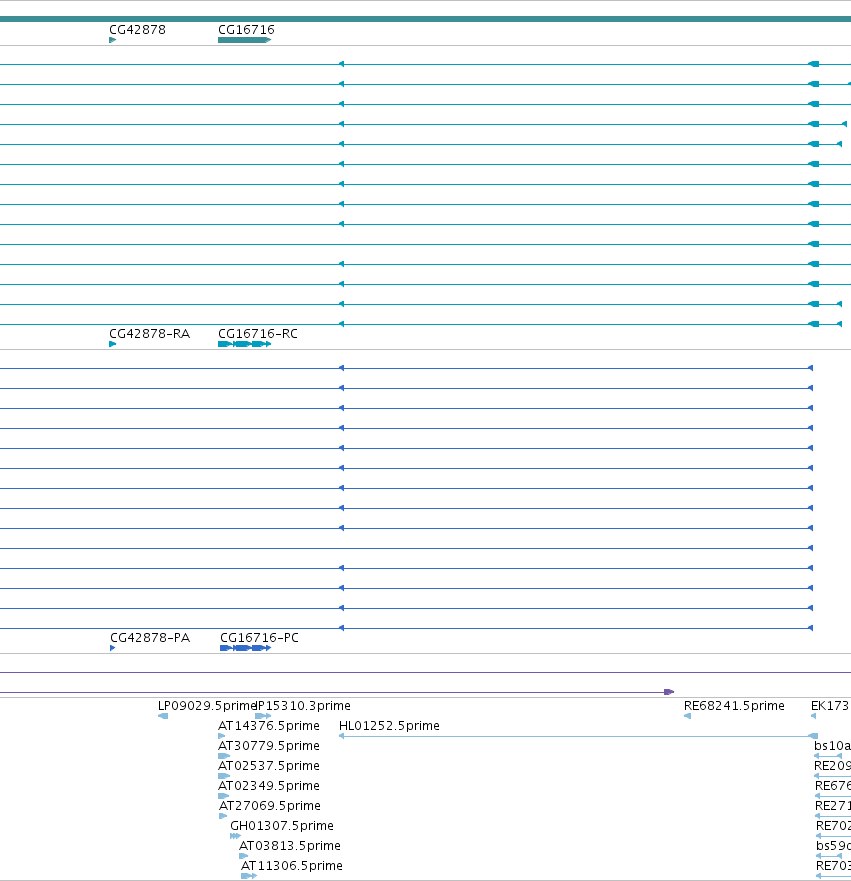Select the CG16716-PC protein label

pos(260,638)
